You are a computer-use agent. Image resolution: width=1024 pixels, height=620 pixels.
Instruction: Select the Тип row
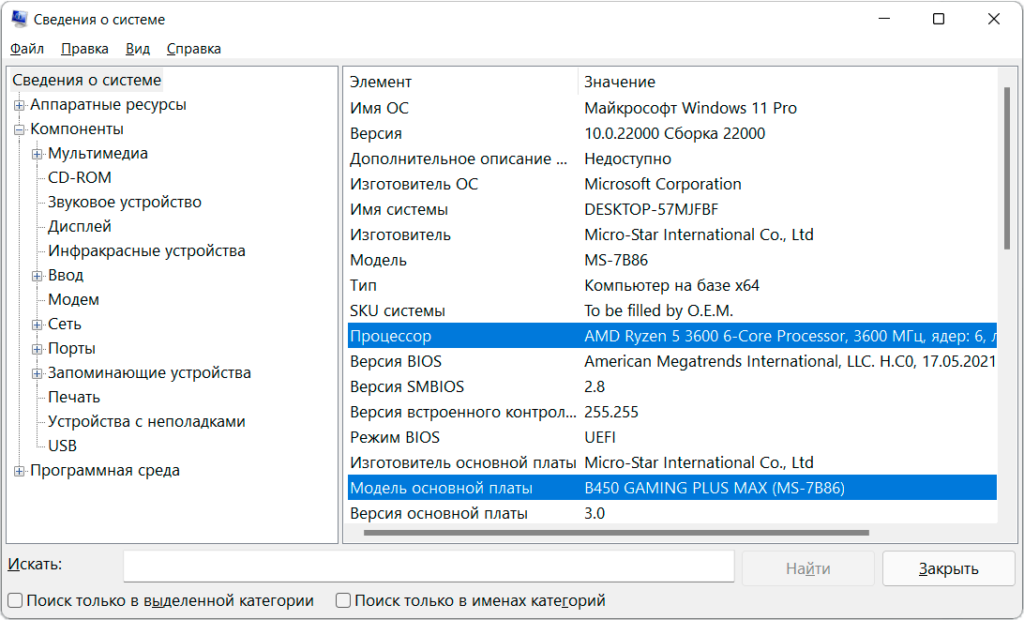(x=672, y=286)
